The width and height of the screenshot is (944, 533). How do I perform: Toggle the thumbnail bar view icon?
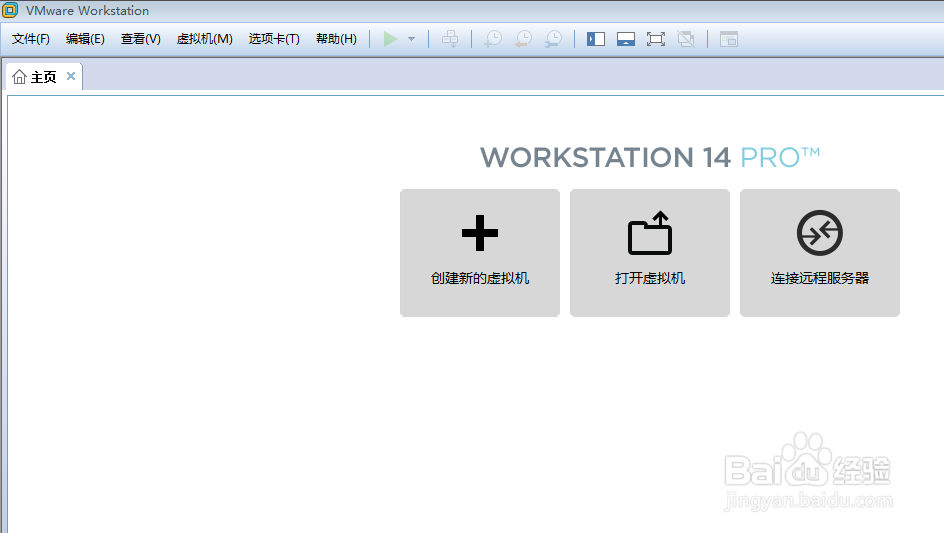[626, 39]
